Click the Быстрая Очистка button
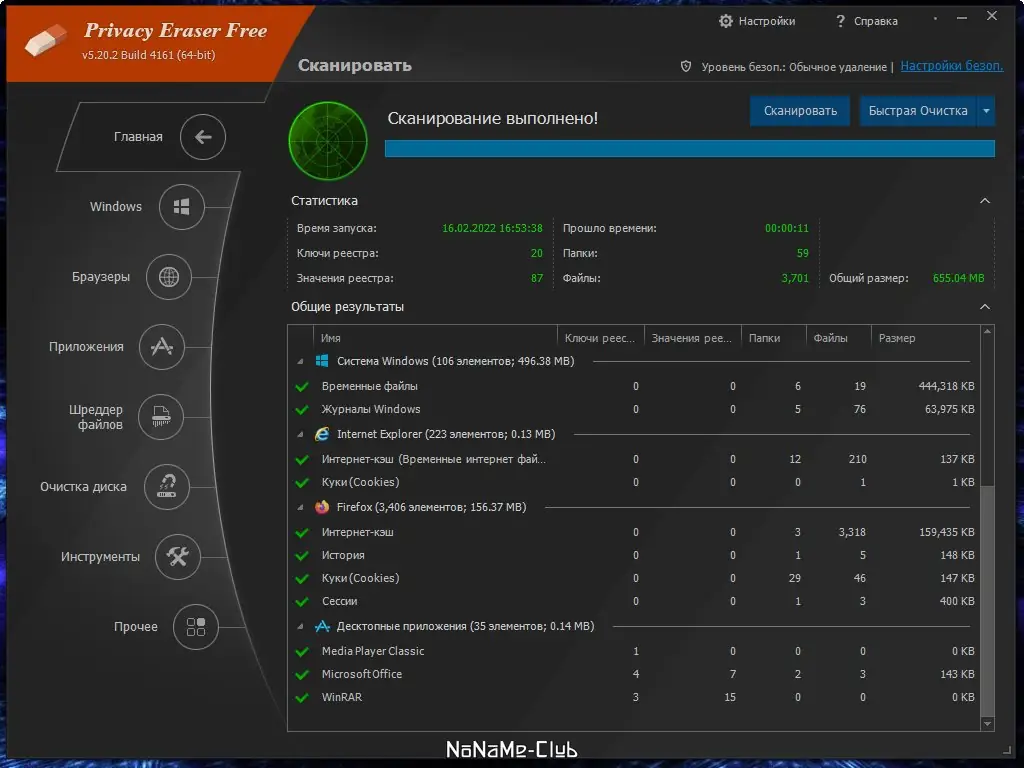This screenshot has width=1024, height=768. click(x=918, y=111)
